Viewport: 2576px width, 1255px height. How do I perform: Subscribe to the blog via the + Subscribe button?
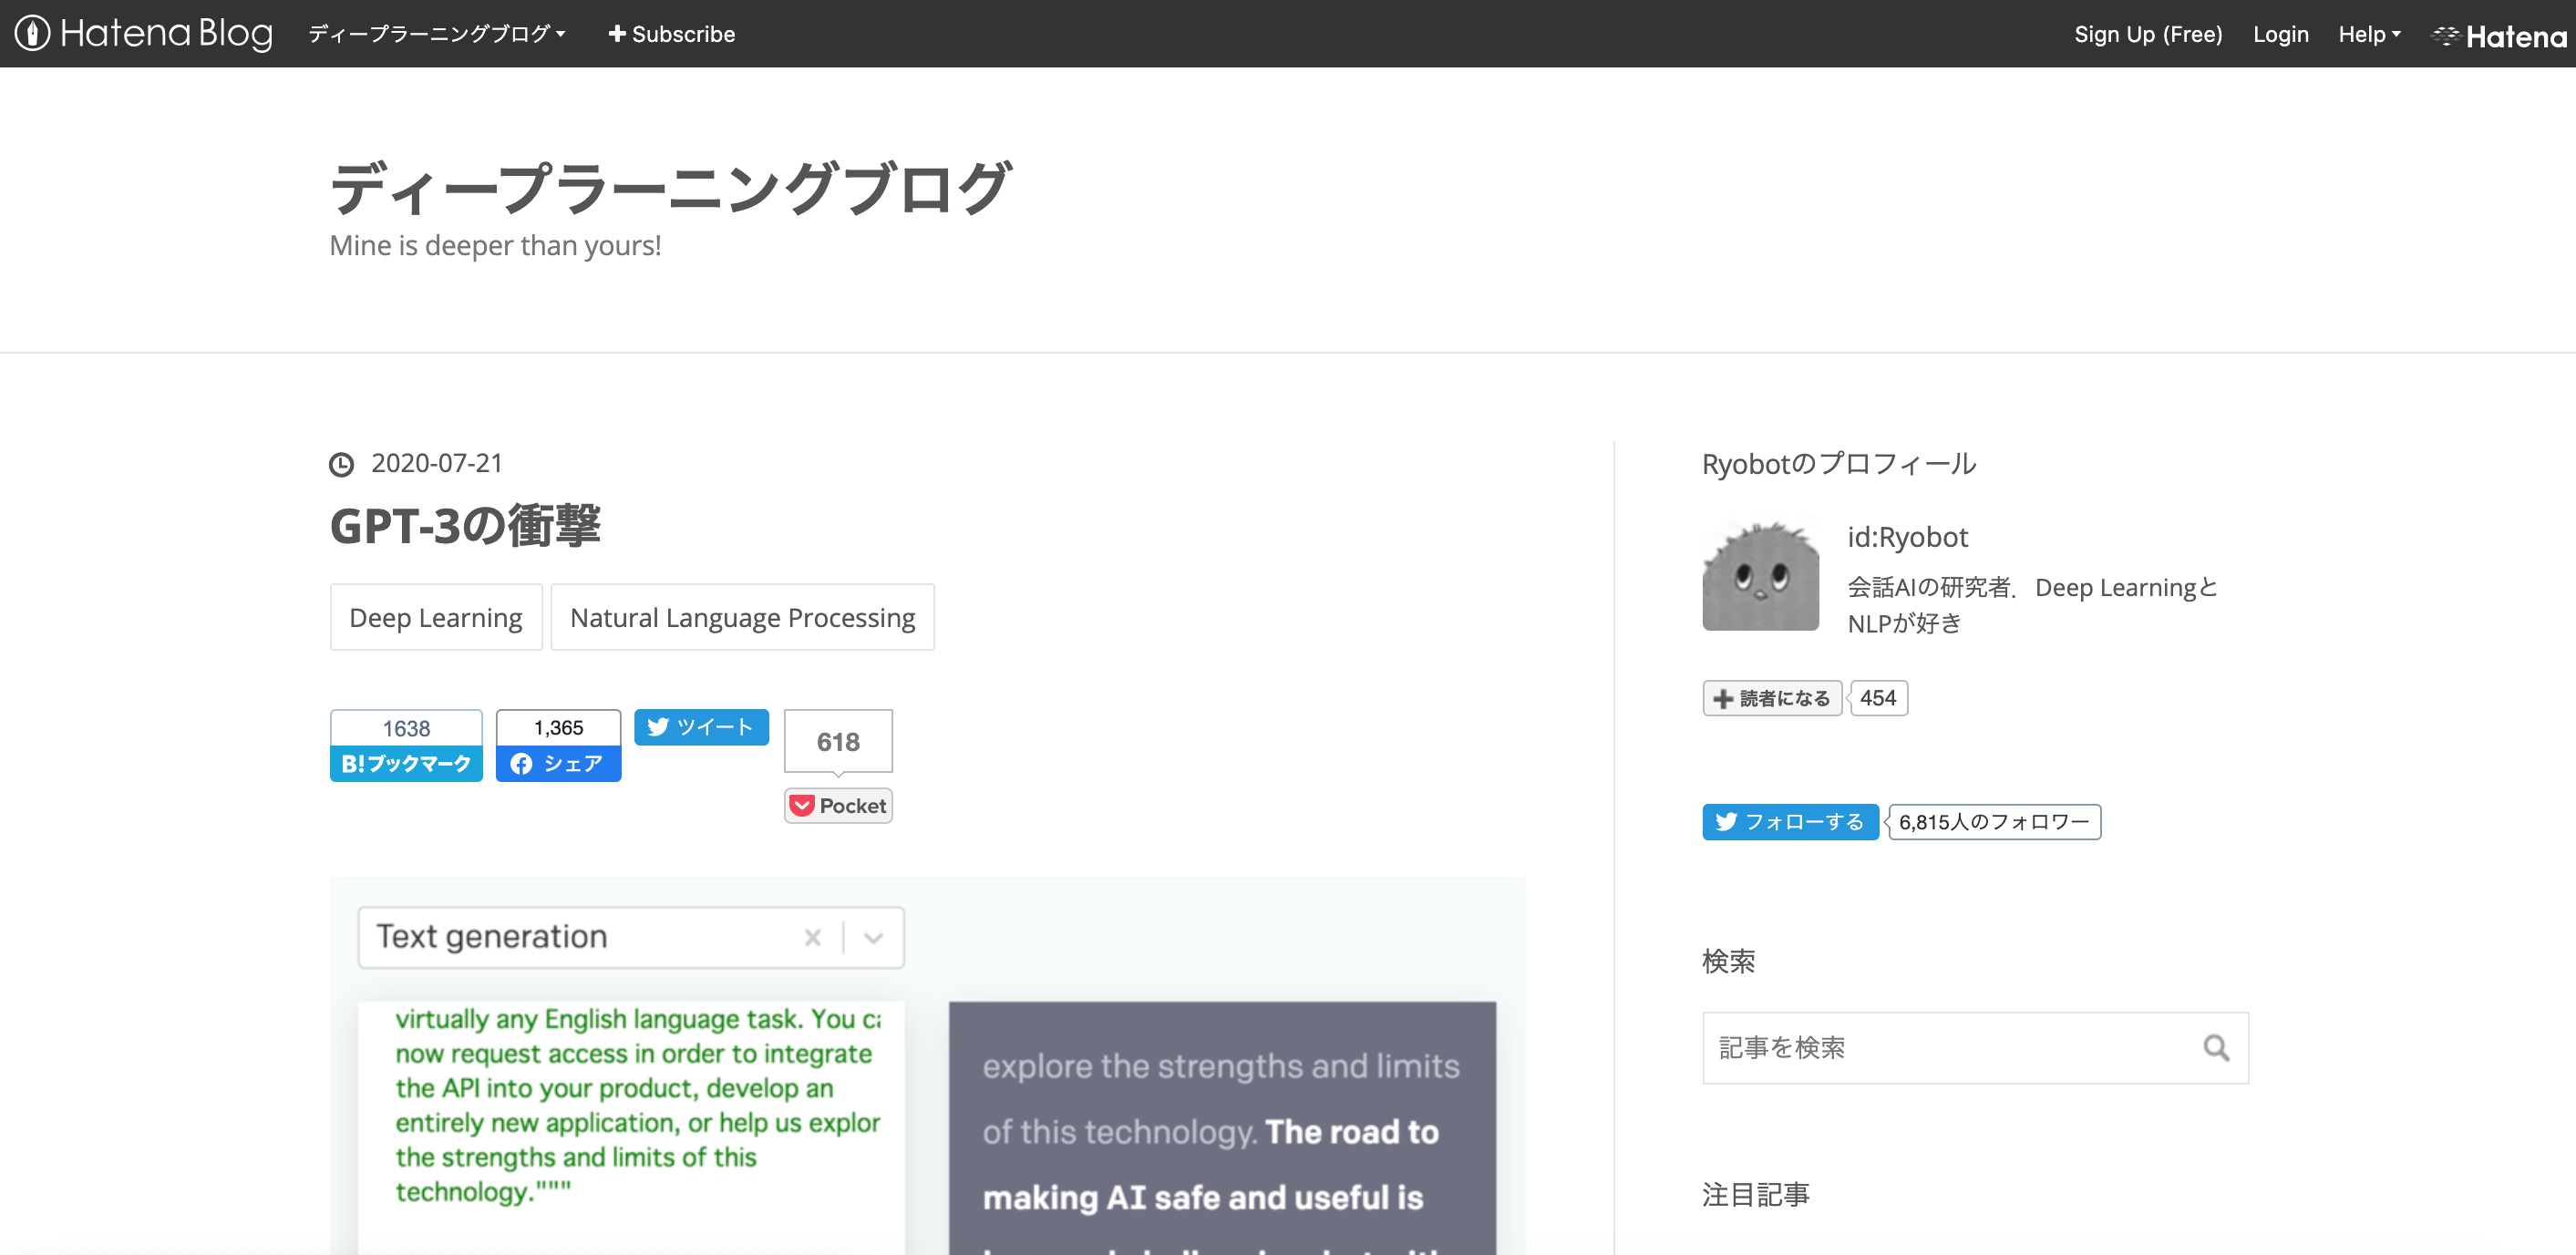click(x=672, y=34)
